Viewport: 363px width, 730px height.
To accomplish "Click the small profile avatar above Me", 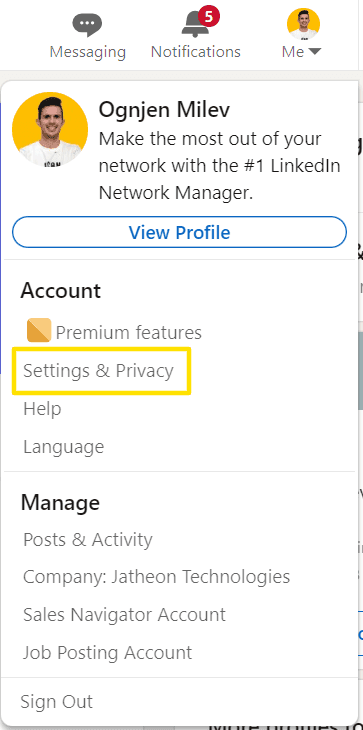I will [x=303, y=24].
